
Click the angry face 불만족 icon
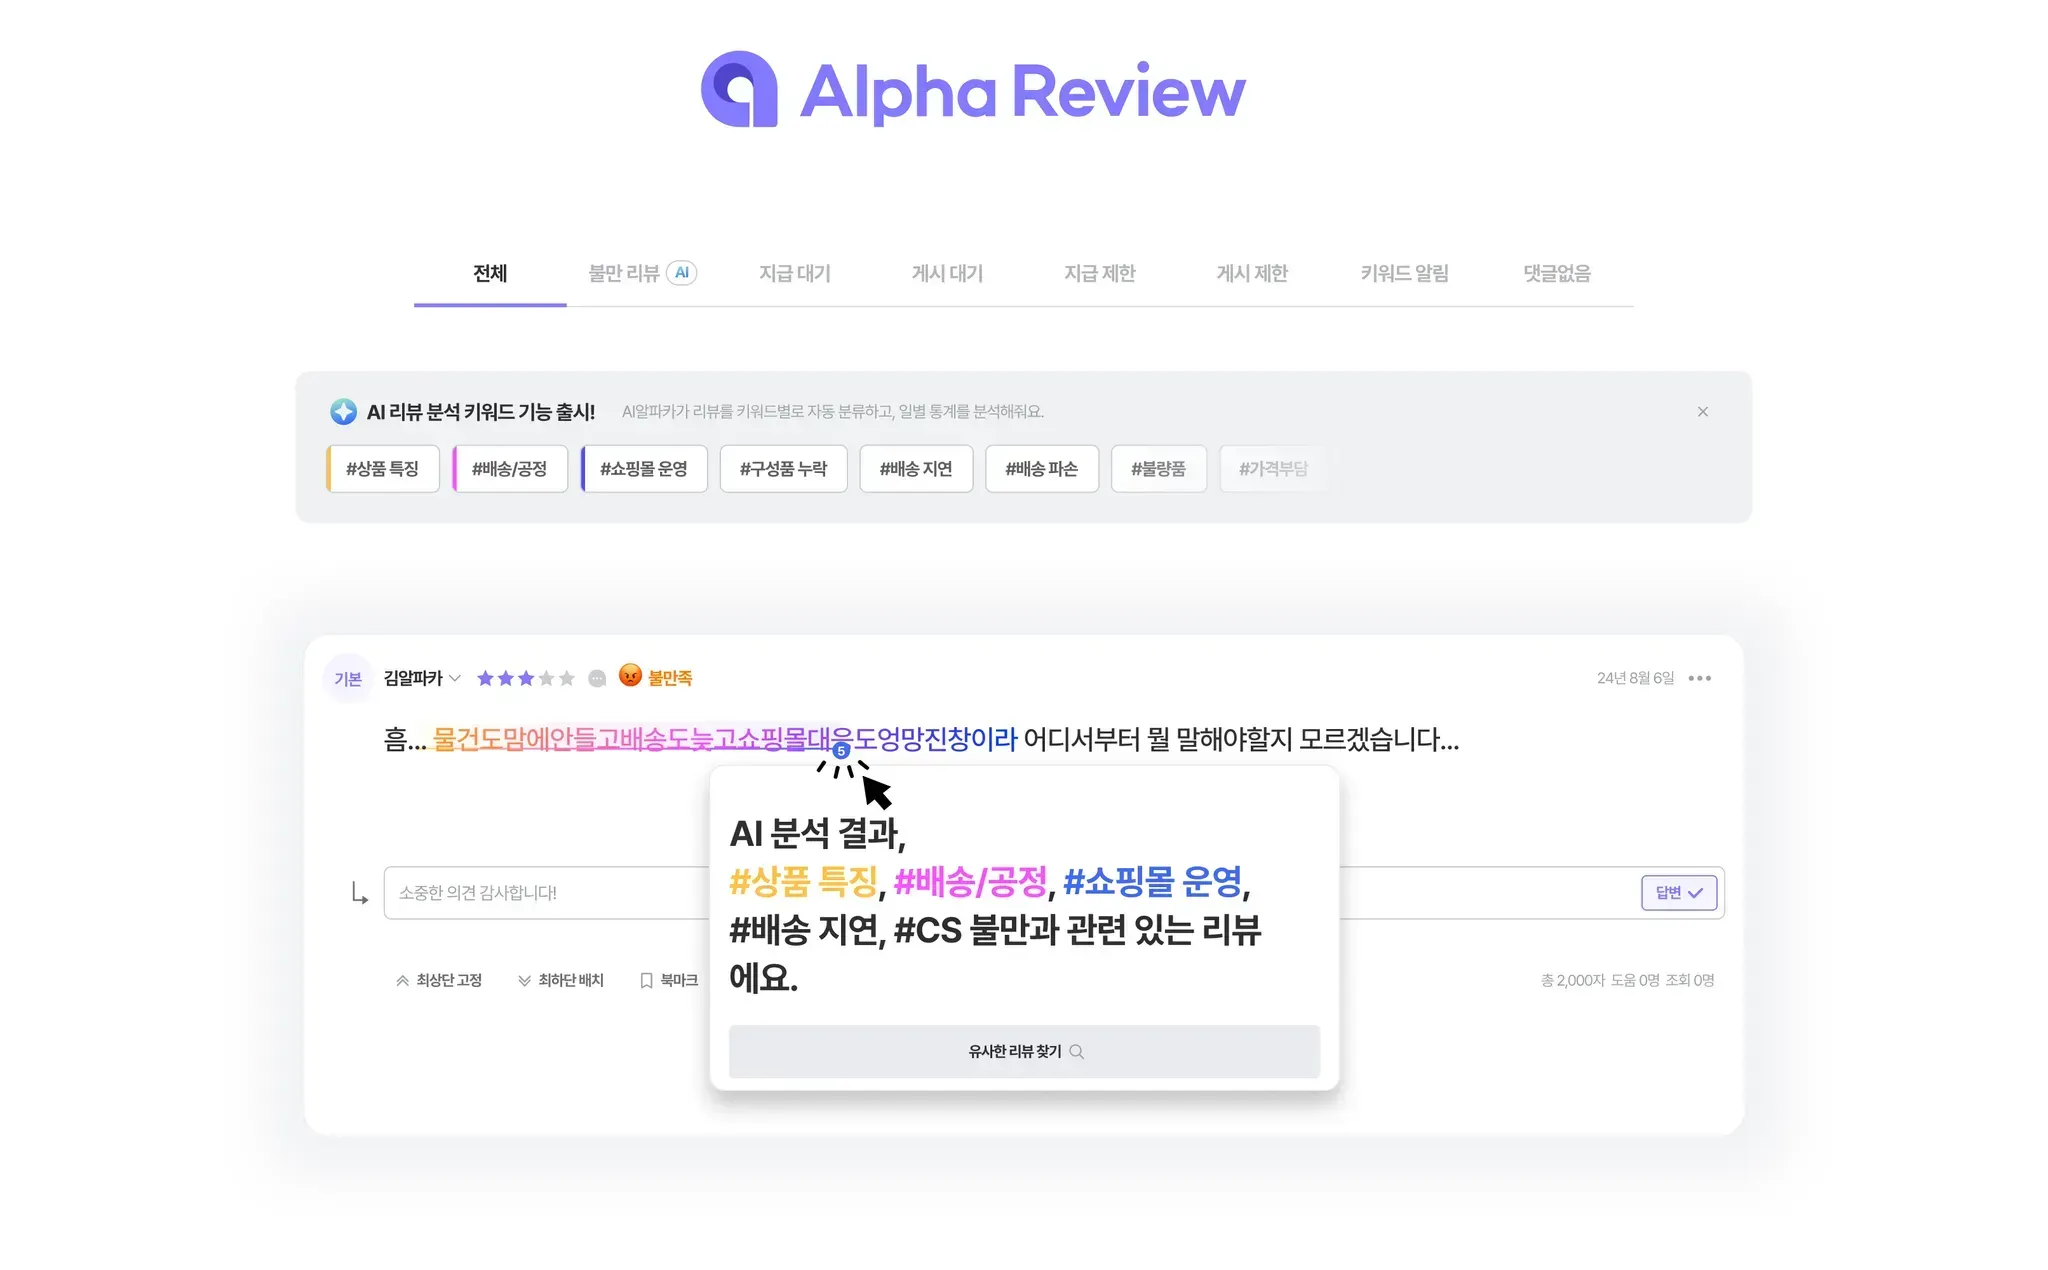630,676
